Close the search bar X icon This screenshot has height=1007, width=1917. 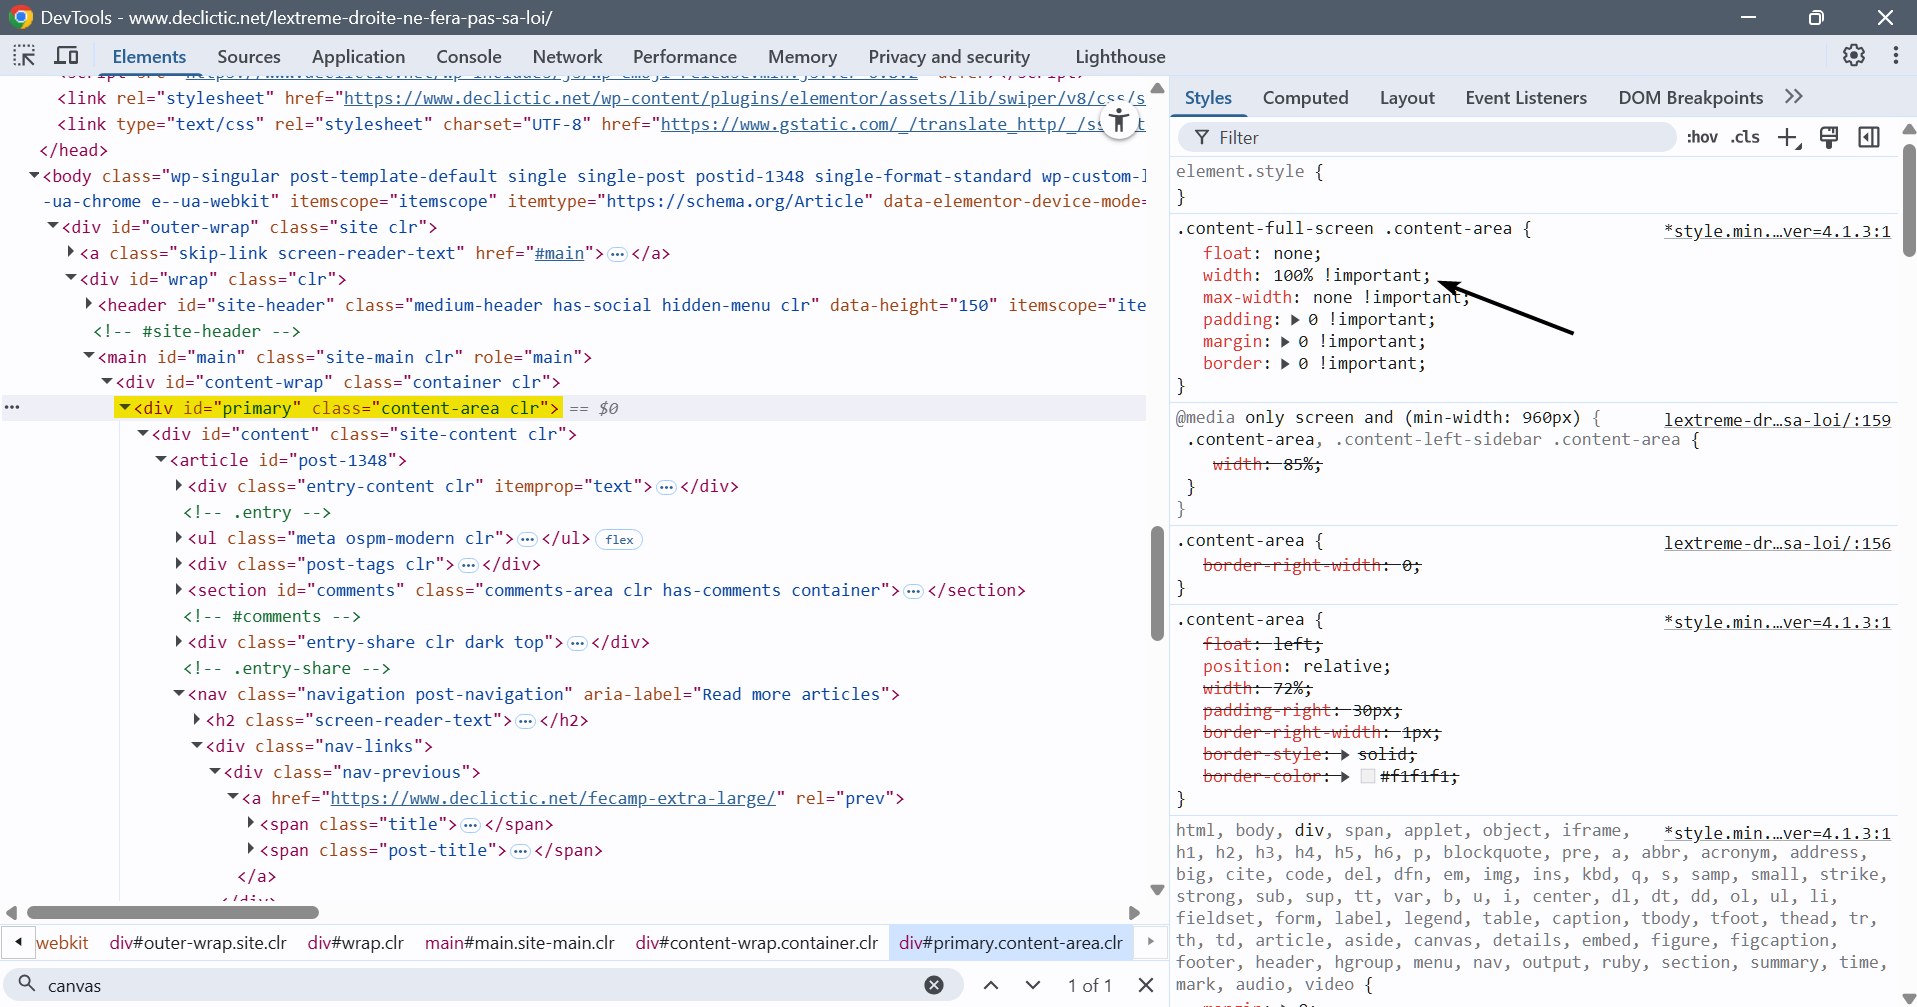coord(1147,985)
